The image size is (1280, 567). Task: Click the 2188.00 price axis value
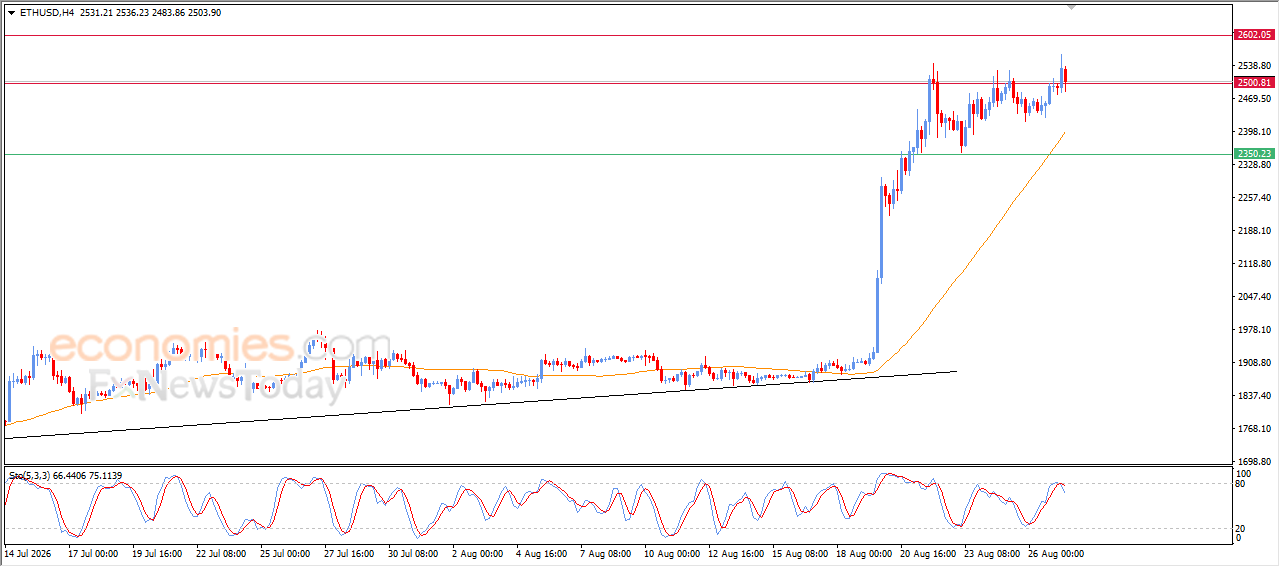(1253, 230)
